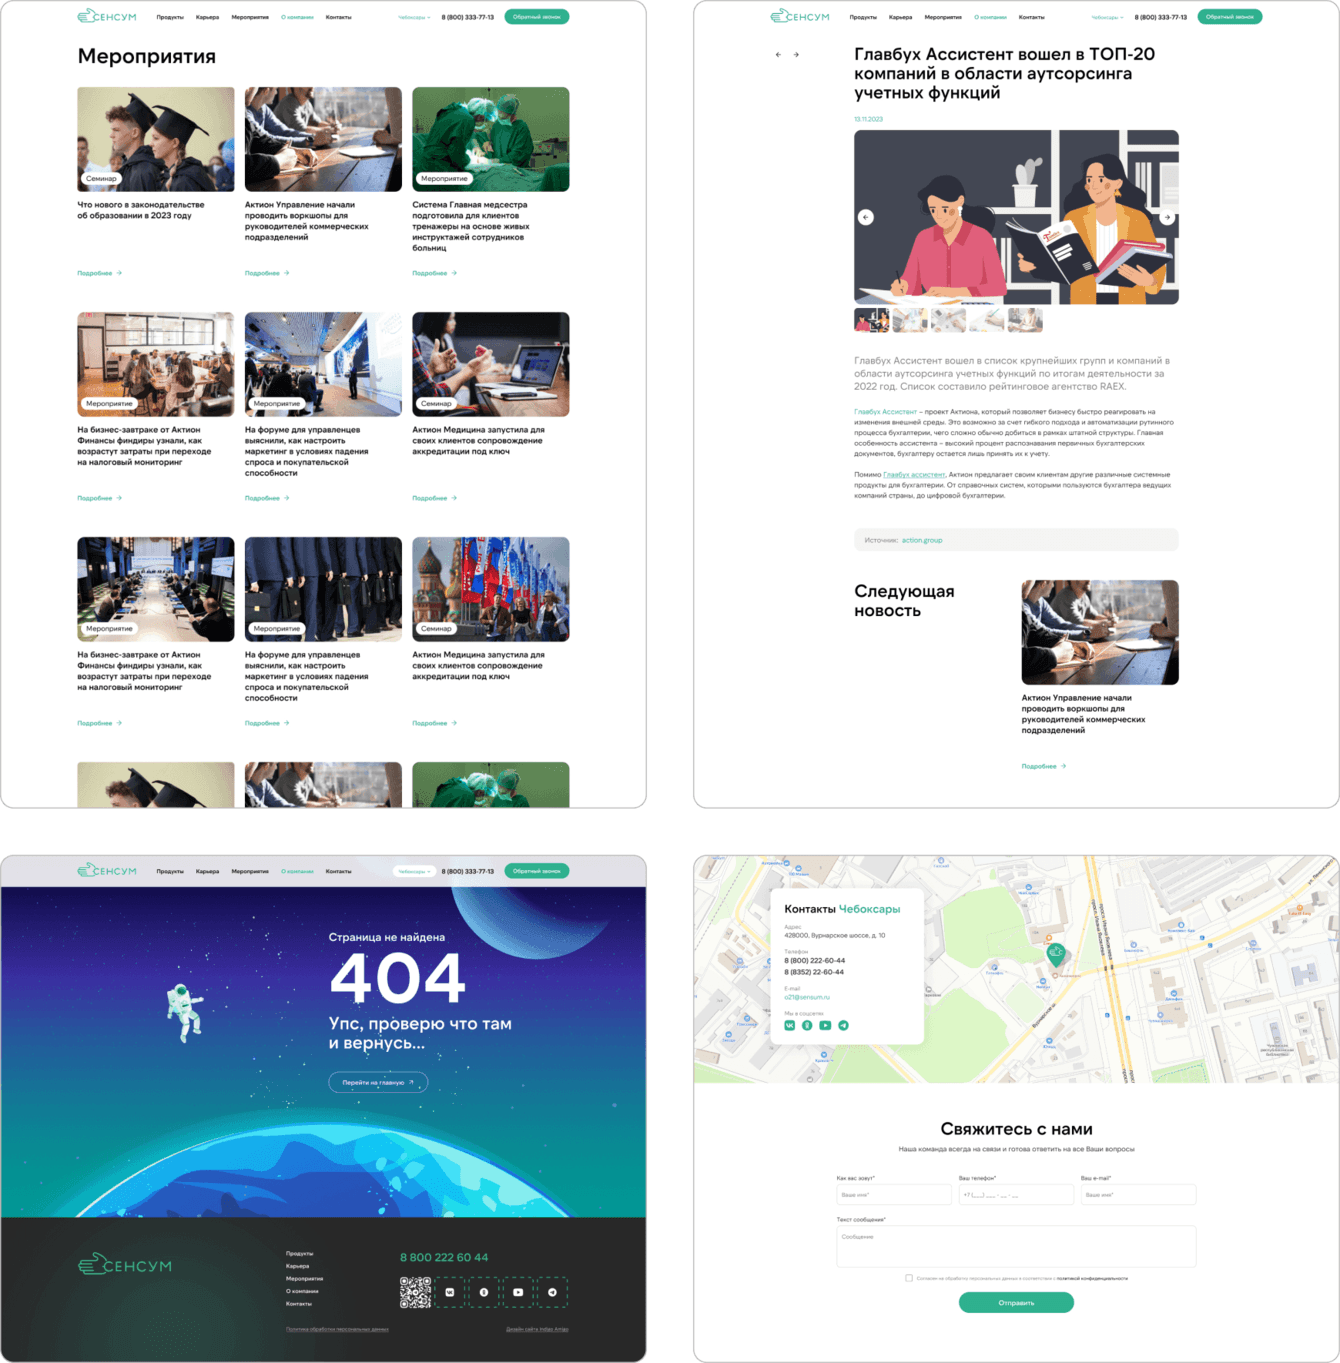
Task: Click the 8 (800) 222-60-44 phone in the contacts card
Action: click(x=814, y=960)
